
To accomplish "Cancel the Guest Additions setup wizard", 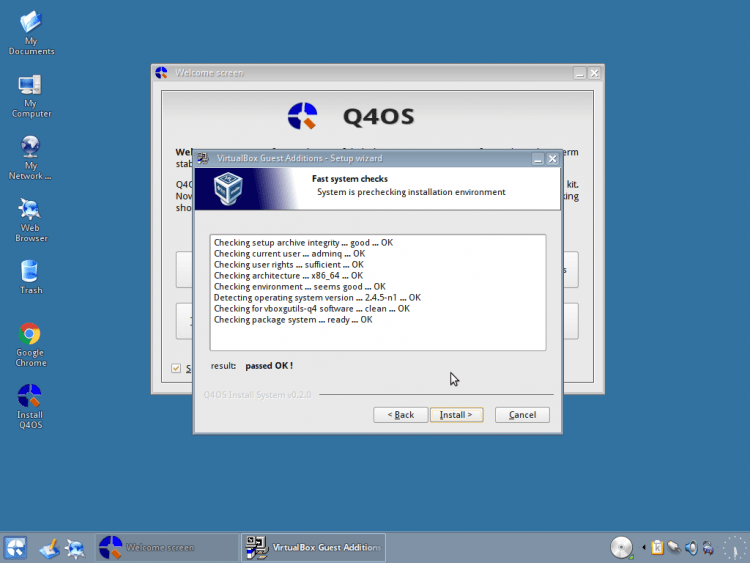I will point(522,415).
